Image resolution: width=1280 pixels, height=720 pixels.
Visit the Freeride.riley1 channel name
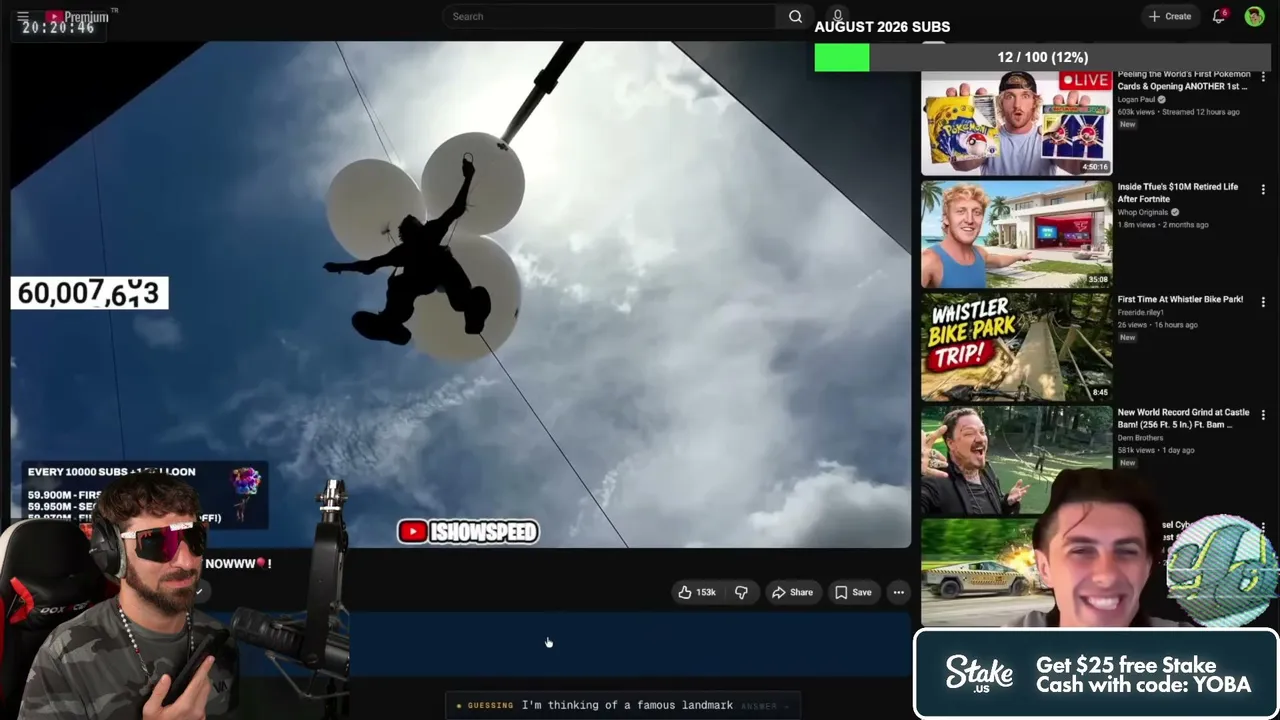[1141, 312]
